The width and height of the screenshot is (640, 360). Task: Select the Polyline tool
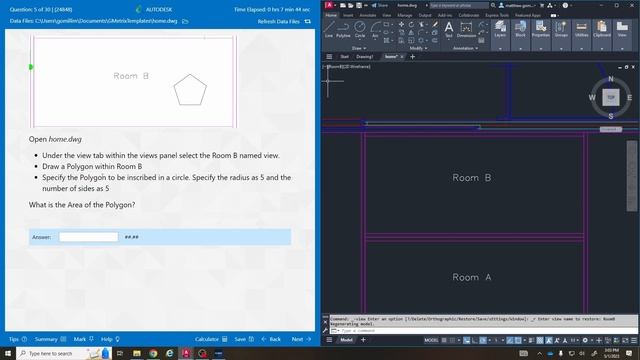[x=343, y=29]
